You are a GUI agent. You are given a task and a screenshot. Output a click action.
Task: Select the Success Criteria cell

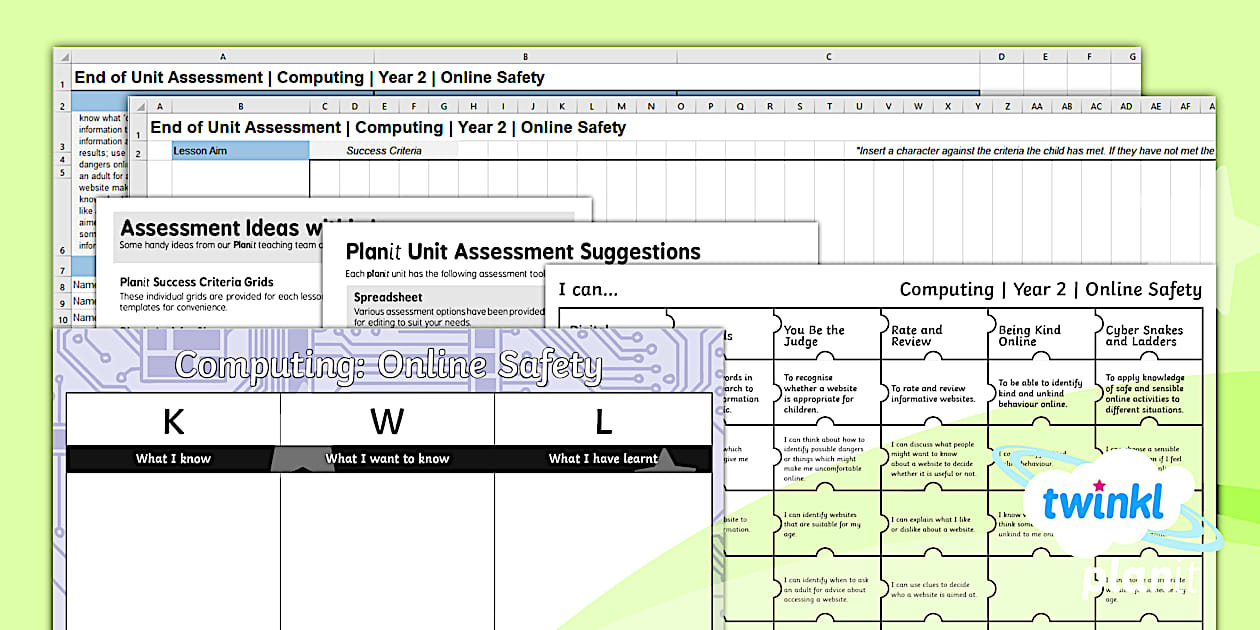(x=383, y=151)
